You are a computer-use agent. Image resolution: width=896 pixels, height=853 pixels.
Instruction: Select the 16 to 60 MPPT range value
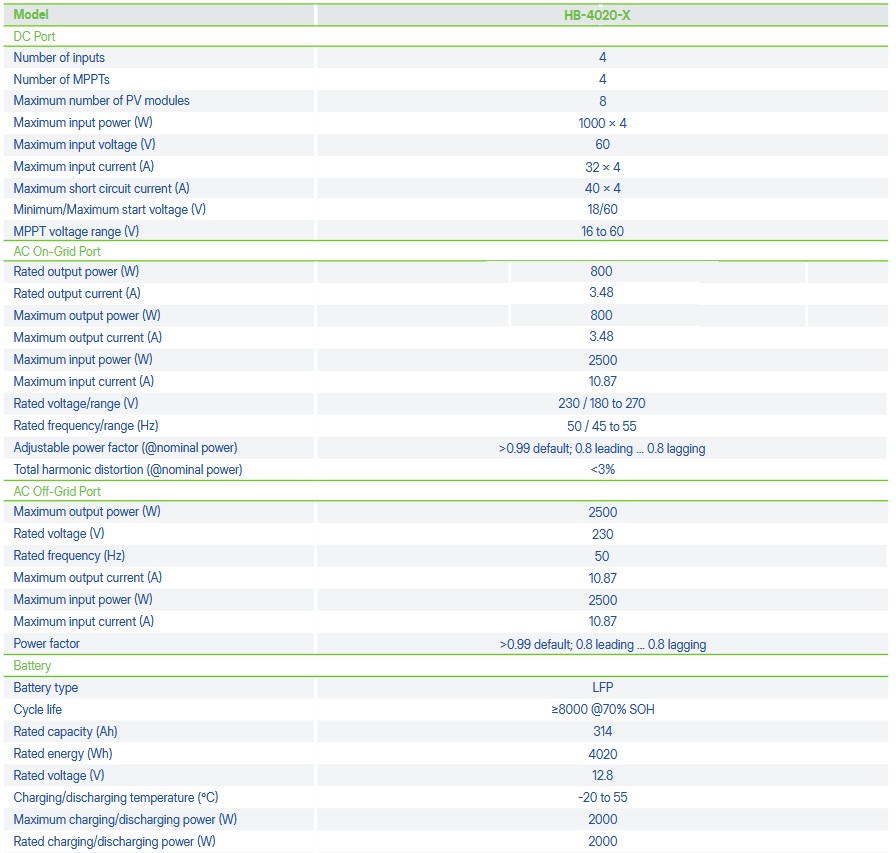[x=602, y=231]
